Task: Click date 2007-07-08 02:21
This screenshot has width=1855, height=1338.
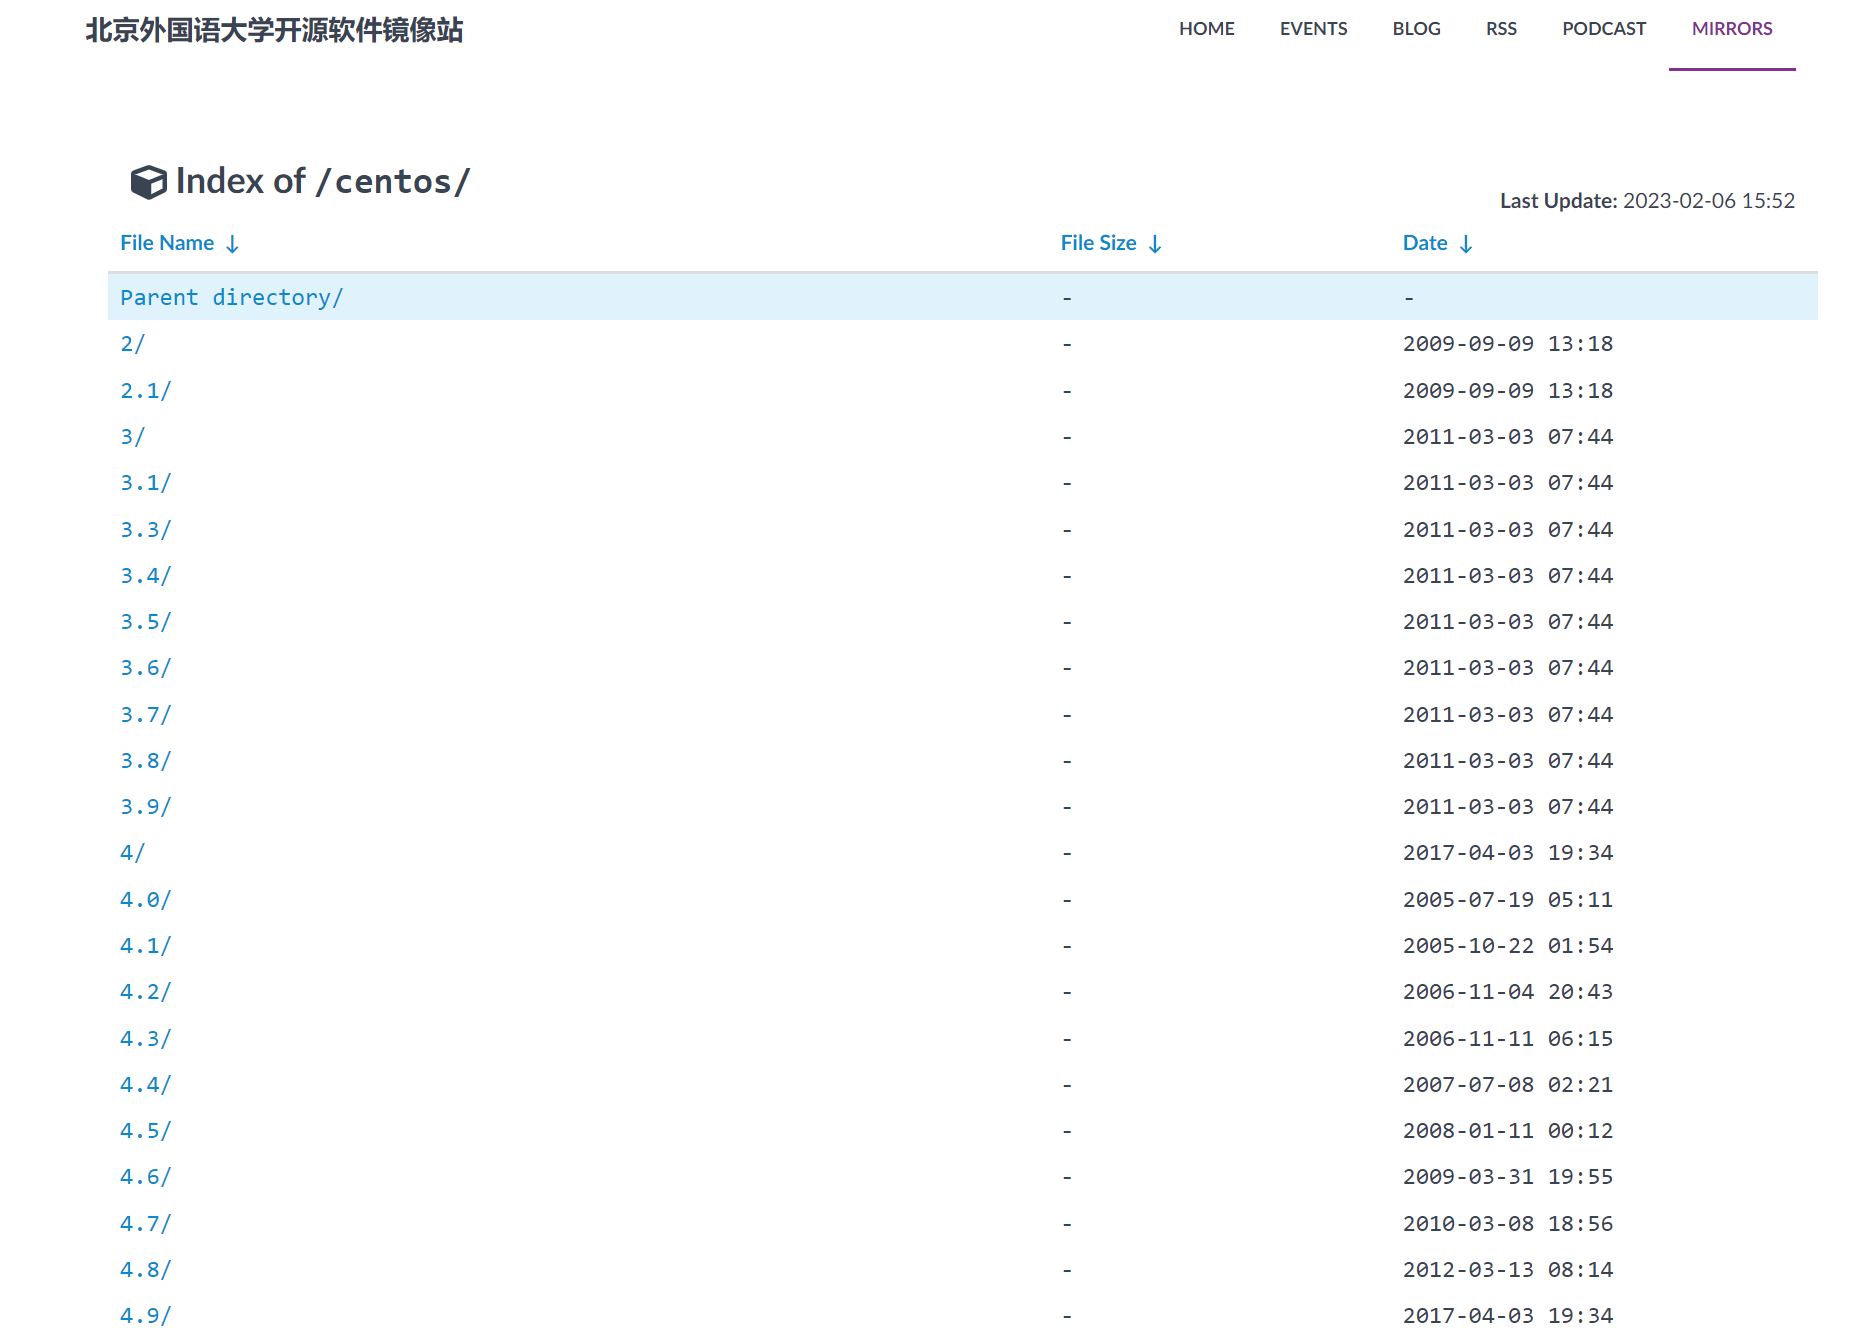Action: 1508,1085
